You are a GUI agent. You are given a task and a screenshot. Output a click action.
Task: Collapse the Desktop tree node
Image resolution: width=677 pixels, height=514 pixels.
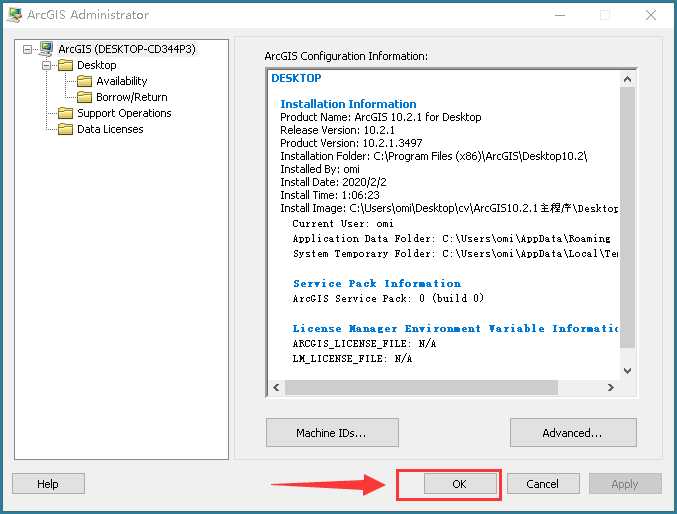(47, 65)
